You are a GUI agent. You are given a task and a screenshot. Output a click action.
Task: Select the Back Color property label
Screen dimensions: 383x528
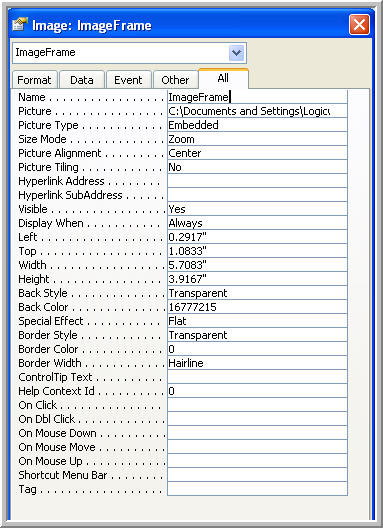pos(43,307)
